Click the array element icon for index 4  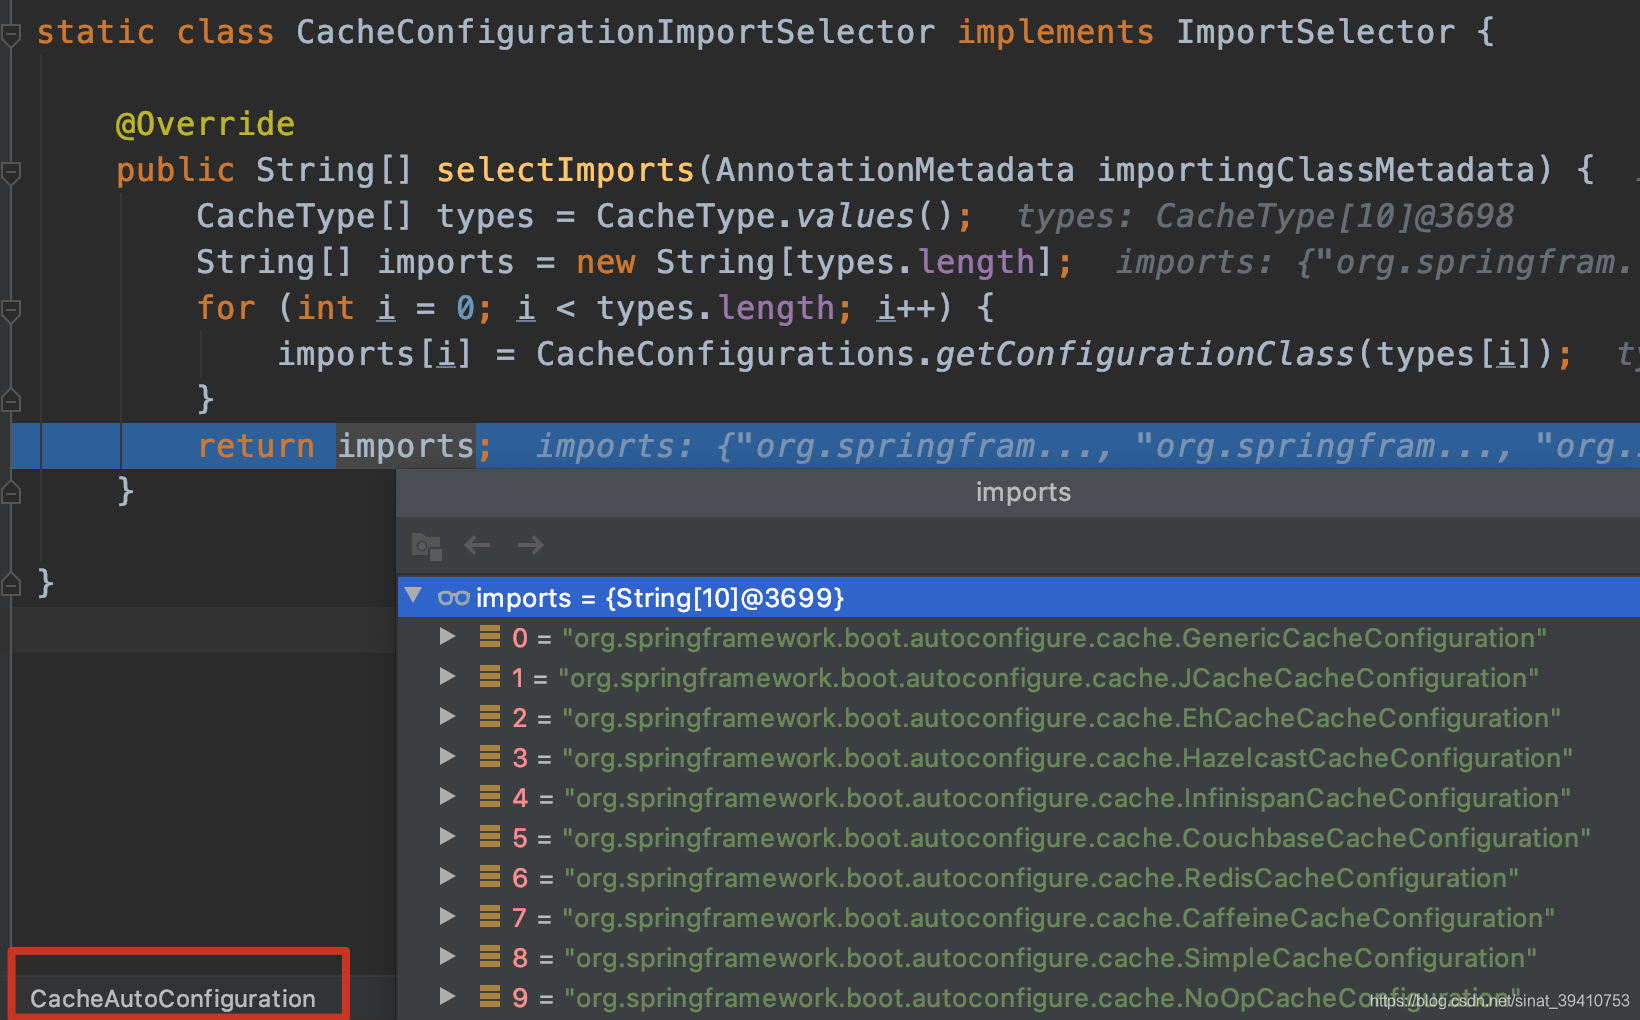pyautogui.click(x=490, y=796)
